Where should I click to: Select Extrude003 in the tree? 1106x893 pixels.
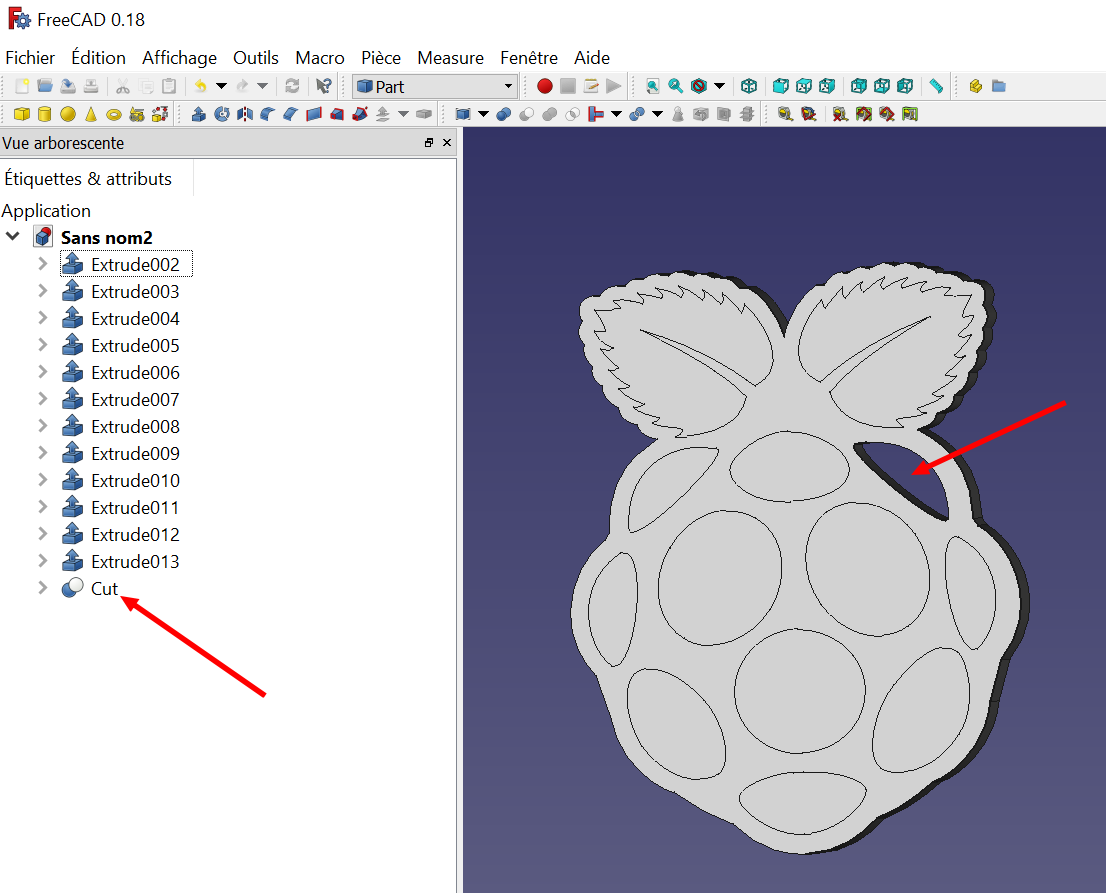pyautogui.click(x=135, y=291)
